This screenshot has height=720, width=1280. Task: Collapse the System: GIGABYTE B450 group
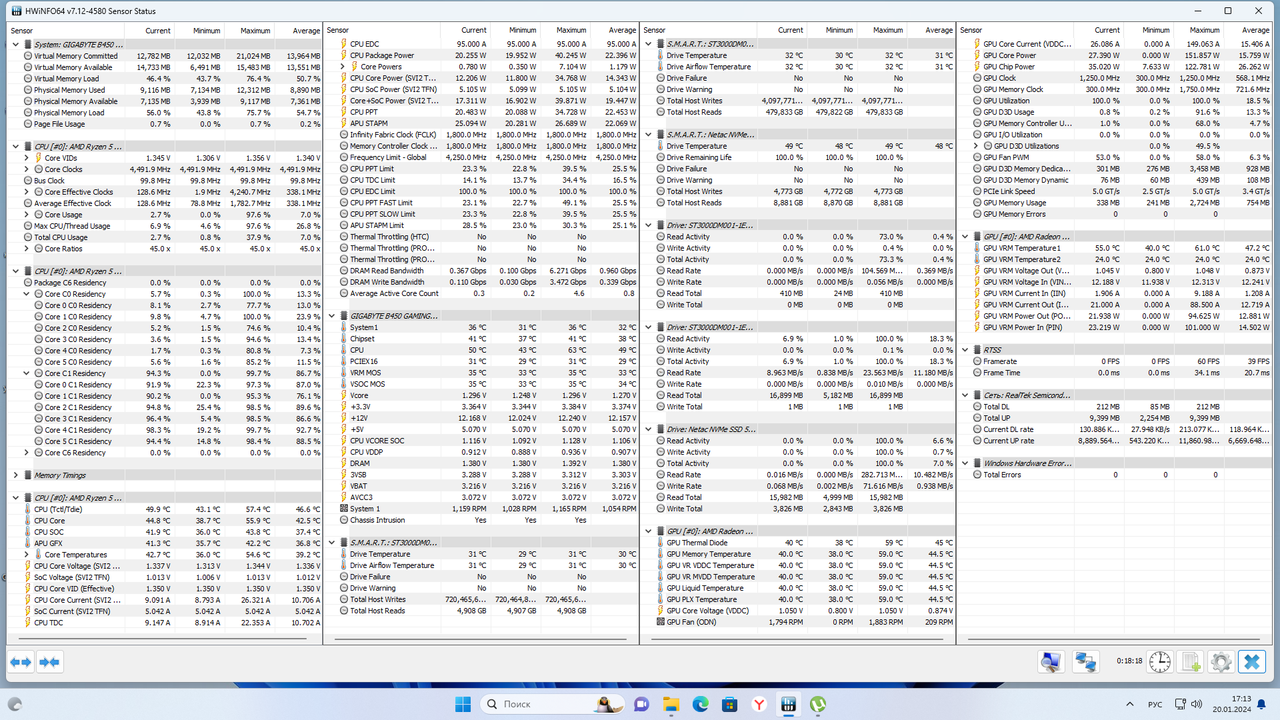pos(15,45)
